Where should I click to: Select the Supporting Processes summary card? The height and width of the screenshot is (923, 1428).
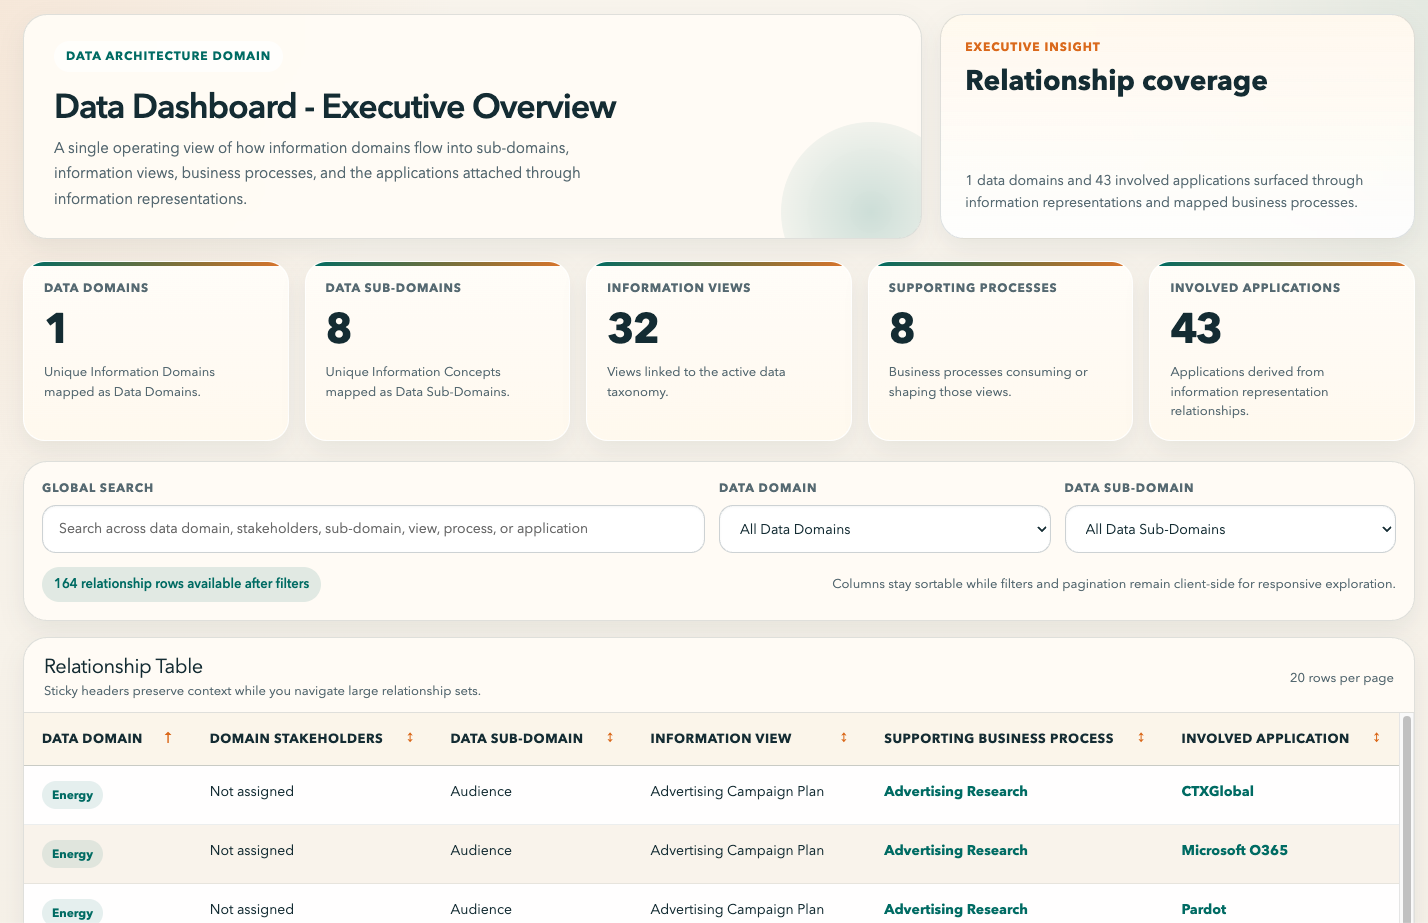(x=1000, y=351)
